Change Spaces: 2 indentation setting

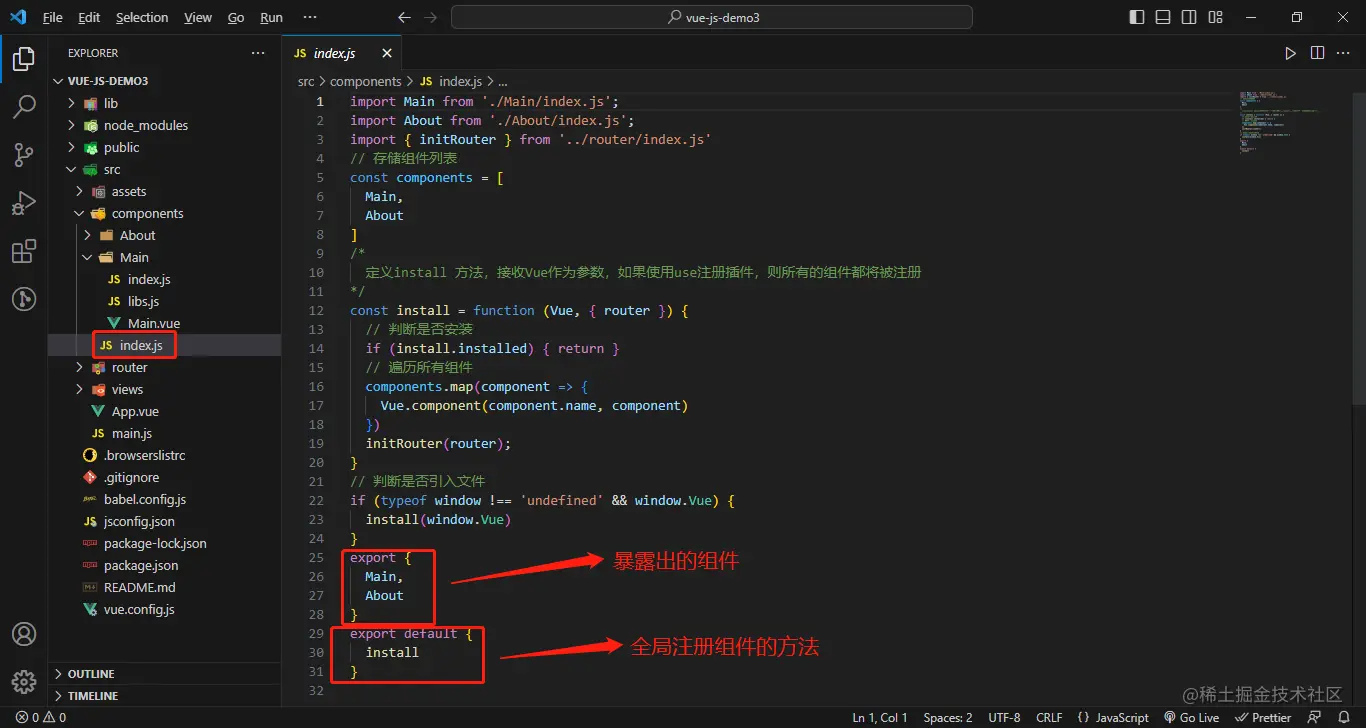[x=948, y=717]
